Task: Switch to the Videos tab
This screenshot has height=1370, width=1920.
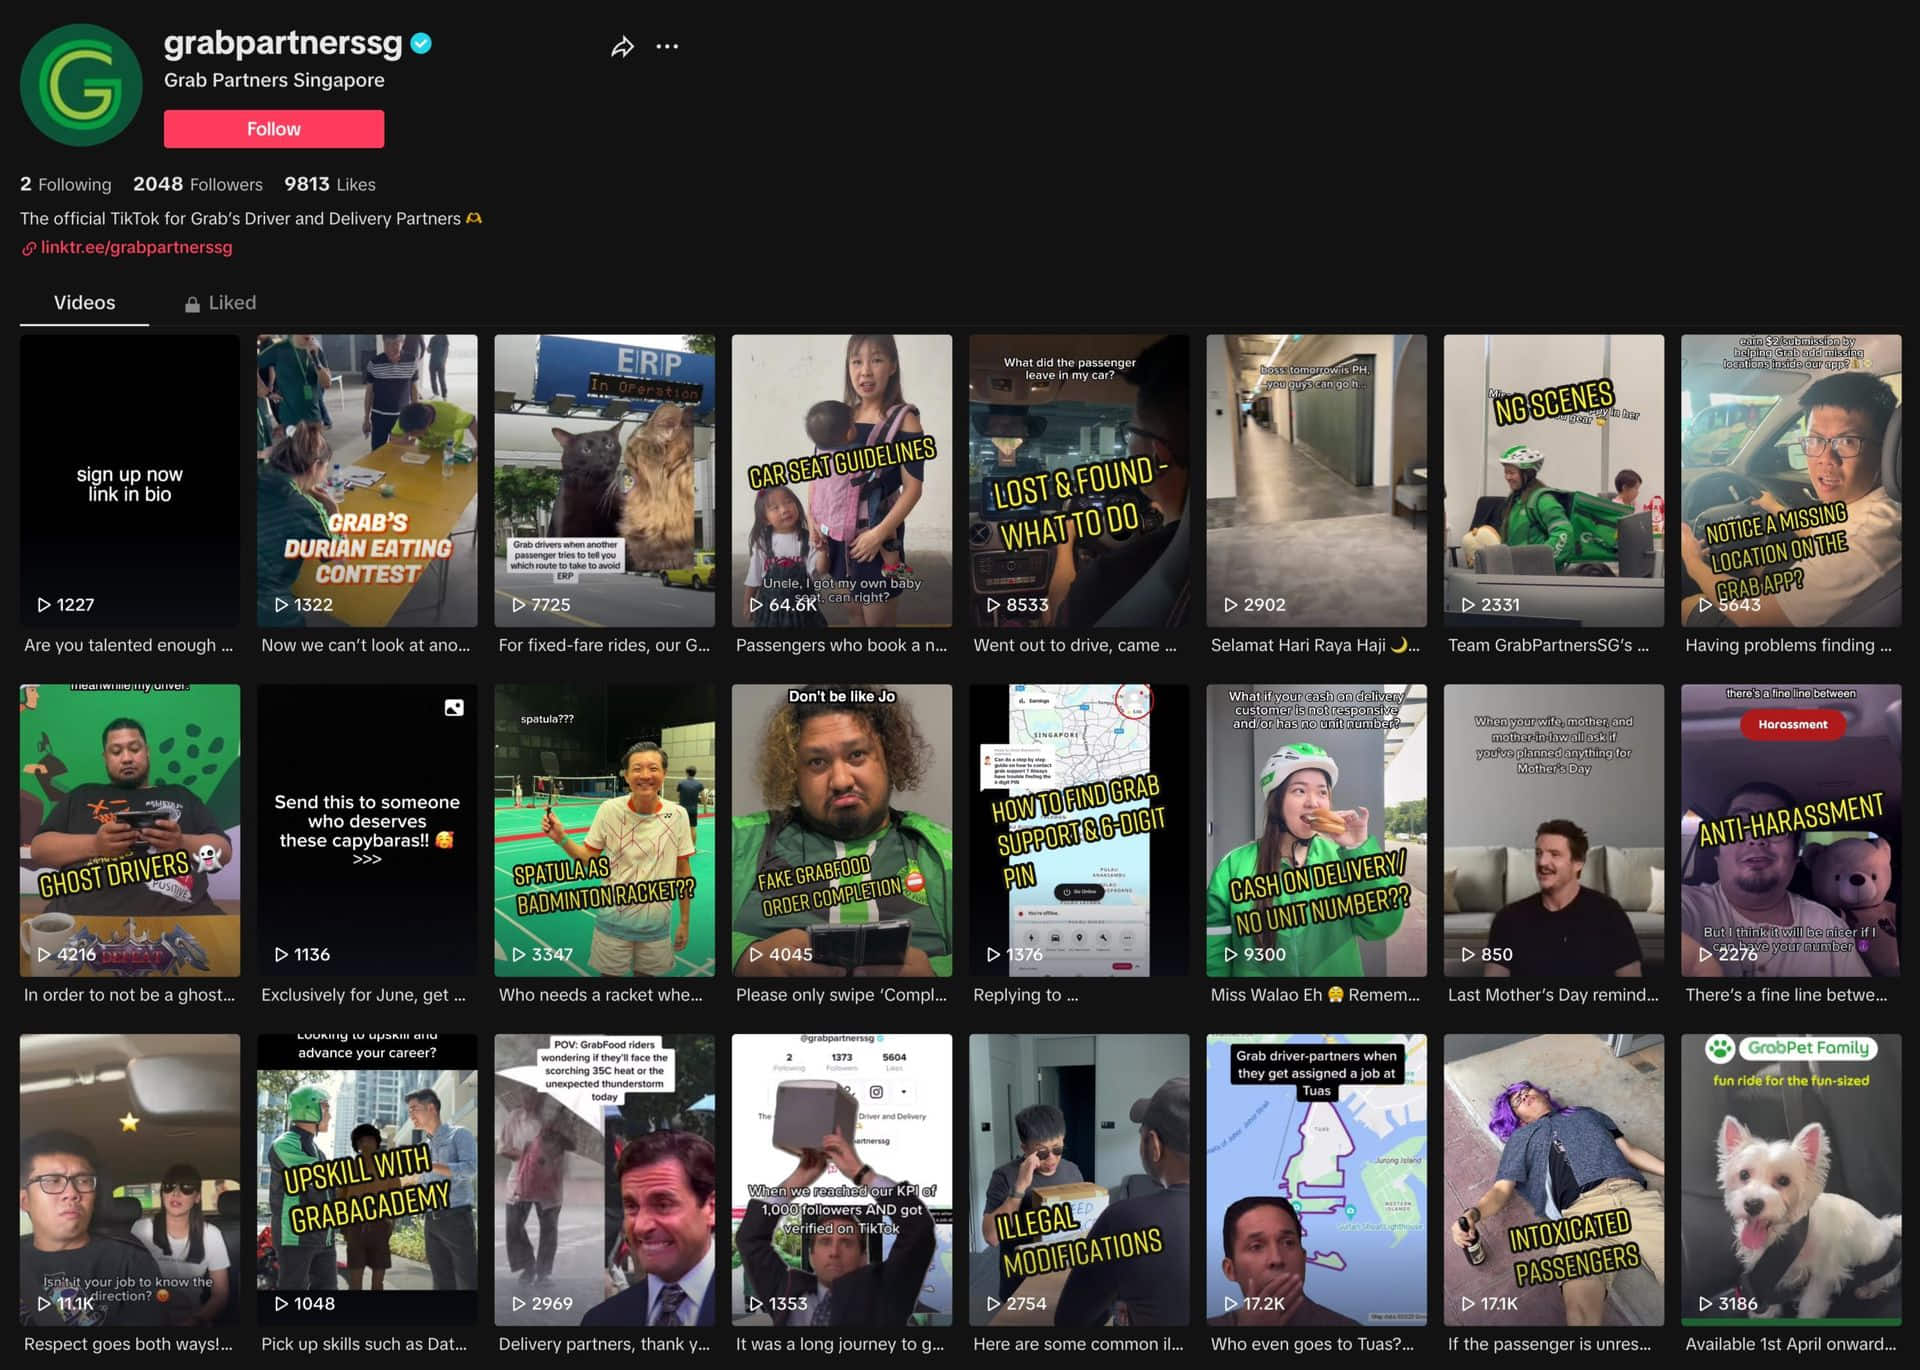Action: [84, 303]
